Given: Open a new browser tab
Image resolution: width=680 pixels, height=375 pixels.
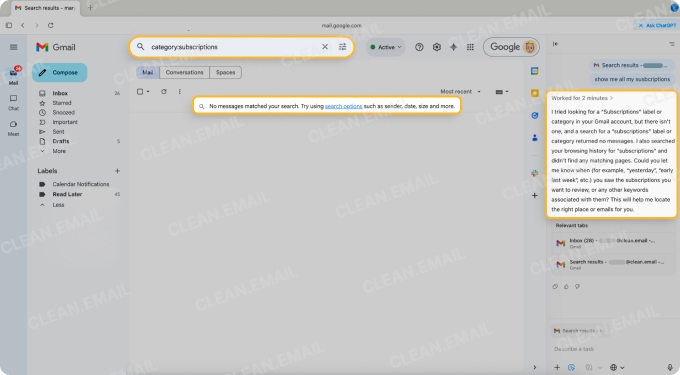Looking at the screenshot, I should 90,8.
